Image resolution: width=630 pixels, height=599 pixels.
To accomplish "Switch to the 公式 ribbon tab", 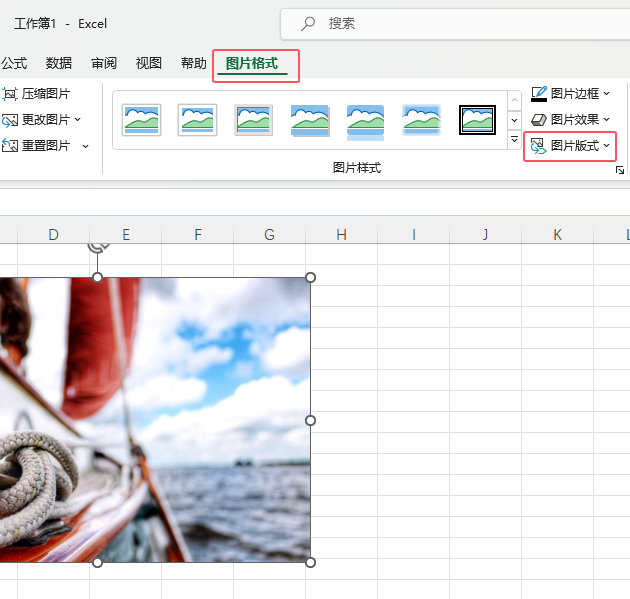I will pyautogui.click(x=14, y=63).
